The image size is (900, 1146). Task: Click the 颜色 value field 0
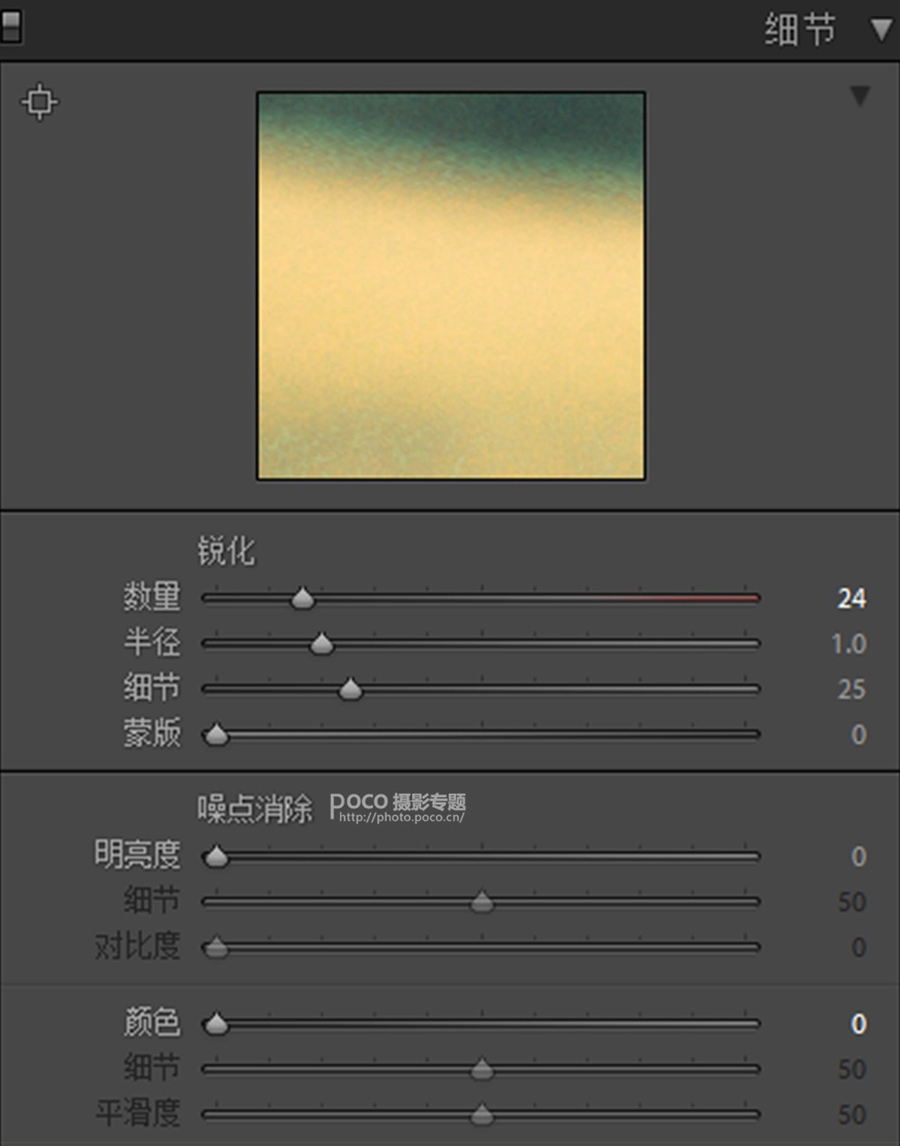[x=859, y=1024]
